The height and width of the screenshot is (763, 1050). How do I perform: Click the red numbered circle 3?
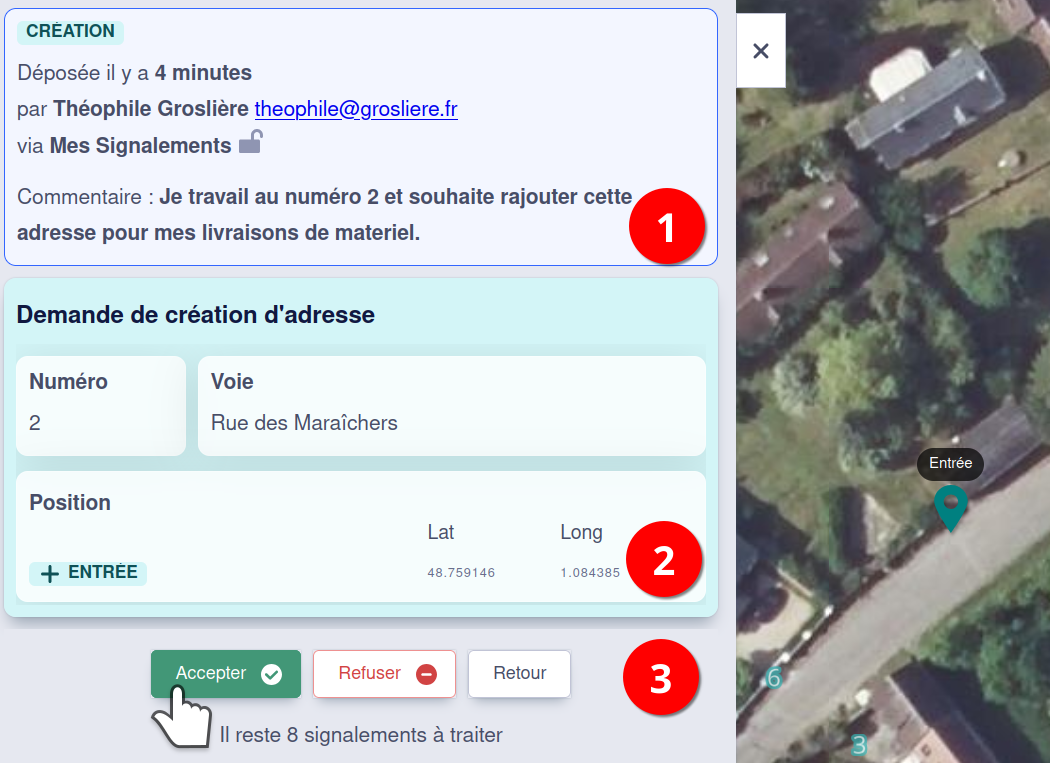pos(661,677)
